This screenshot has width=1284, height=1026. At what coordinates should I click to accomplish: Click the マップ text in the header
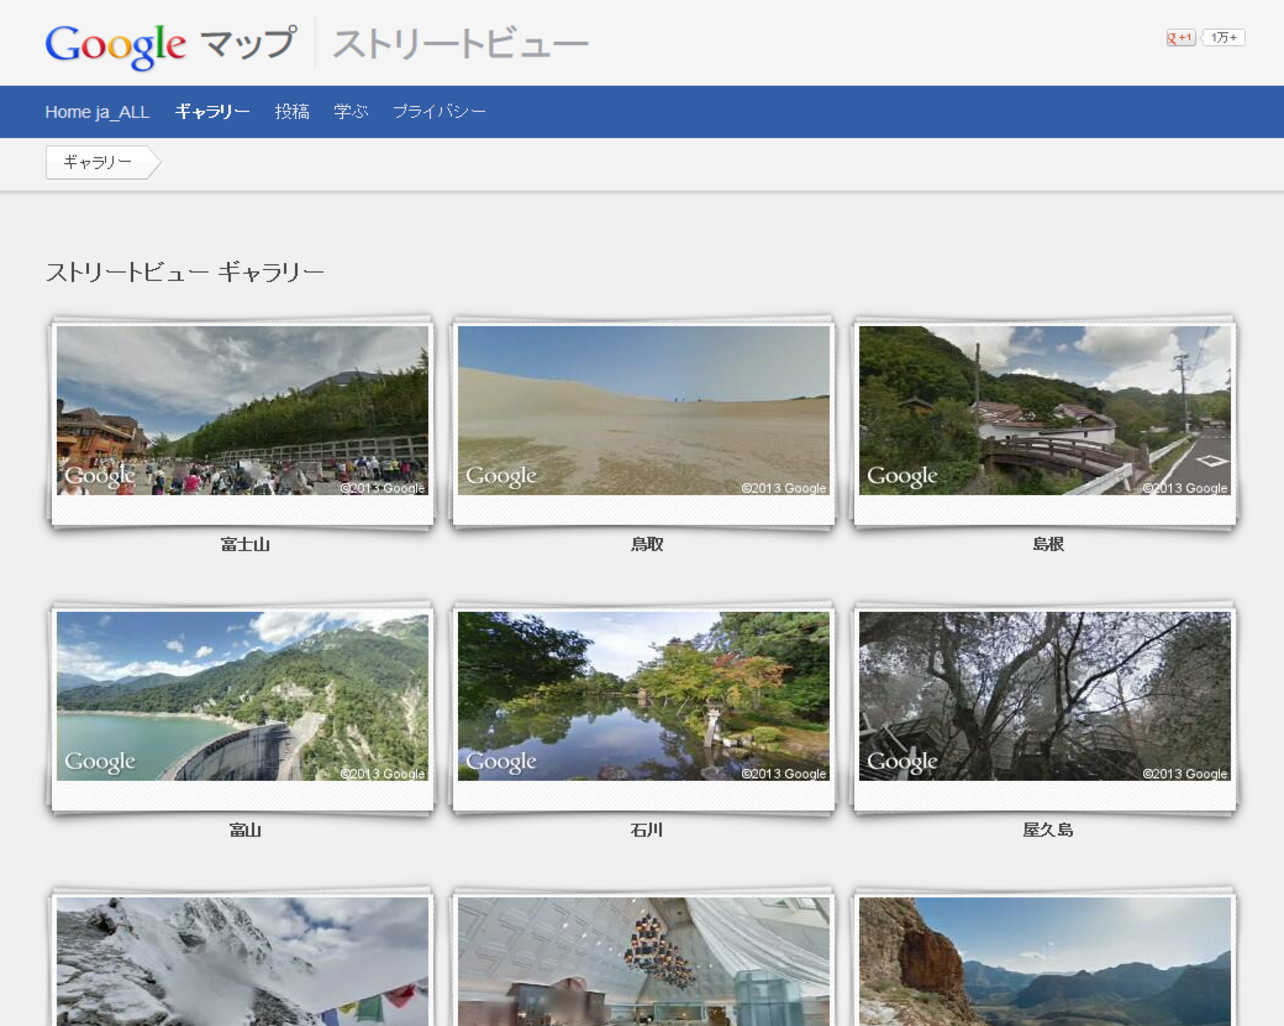[248, 43]
